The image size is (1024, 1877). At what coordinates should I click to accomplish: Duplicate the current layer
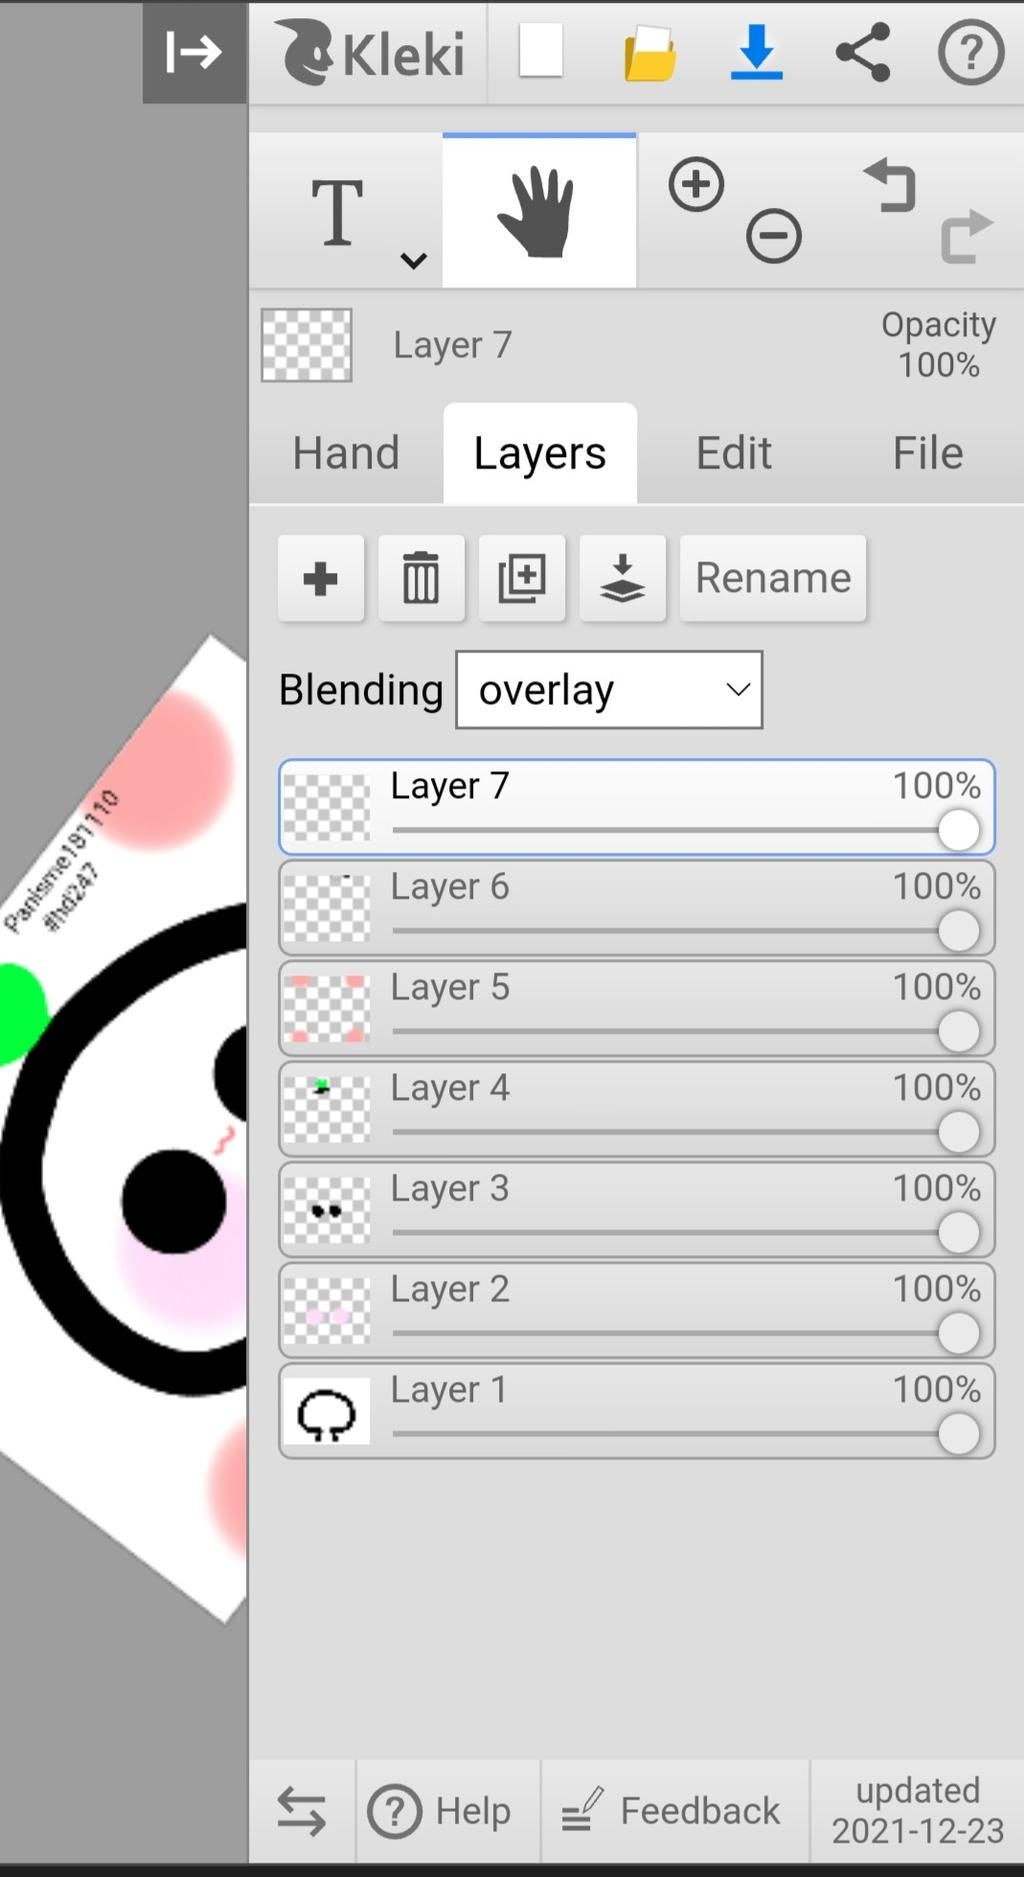(x=522, y=578)
